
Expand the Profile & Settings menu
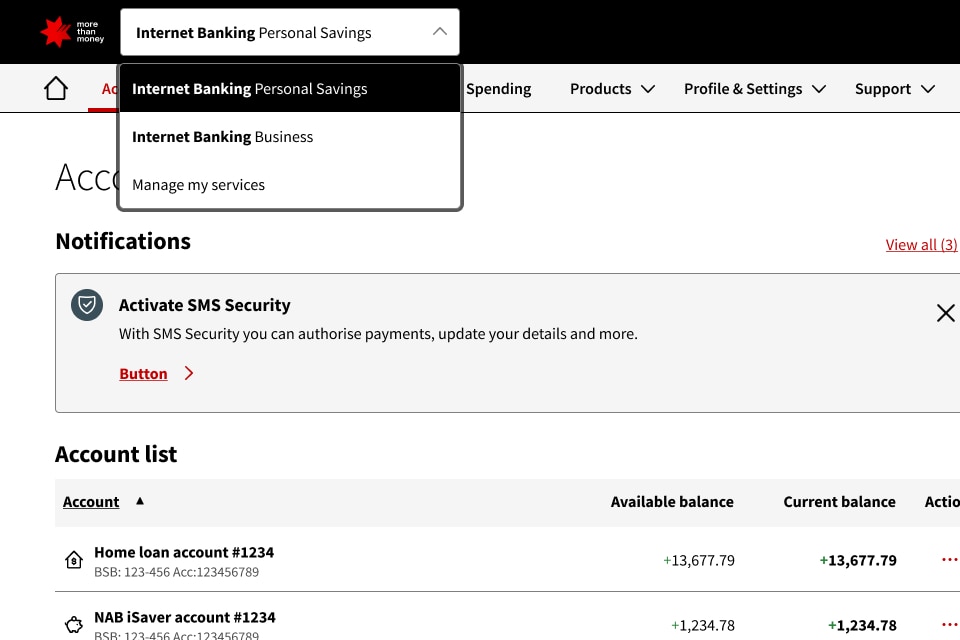pos(754,89)
